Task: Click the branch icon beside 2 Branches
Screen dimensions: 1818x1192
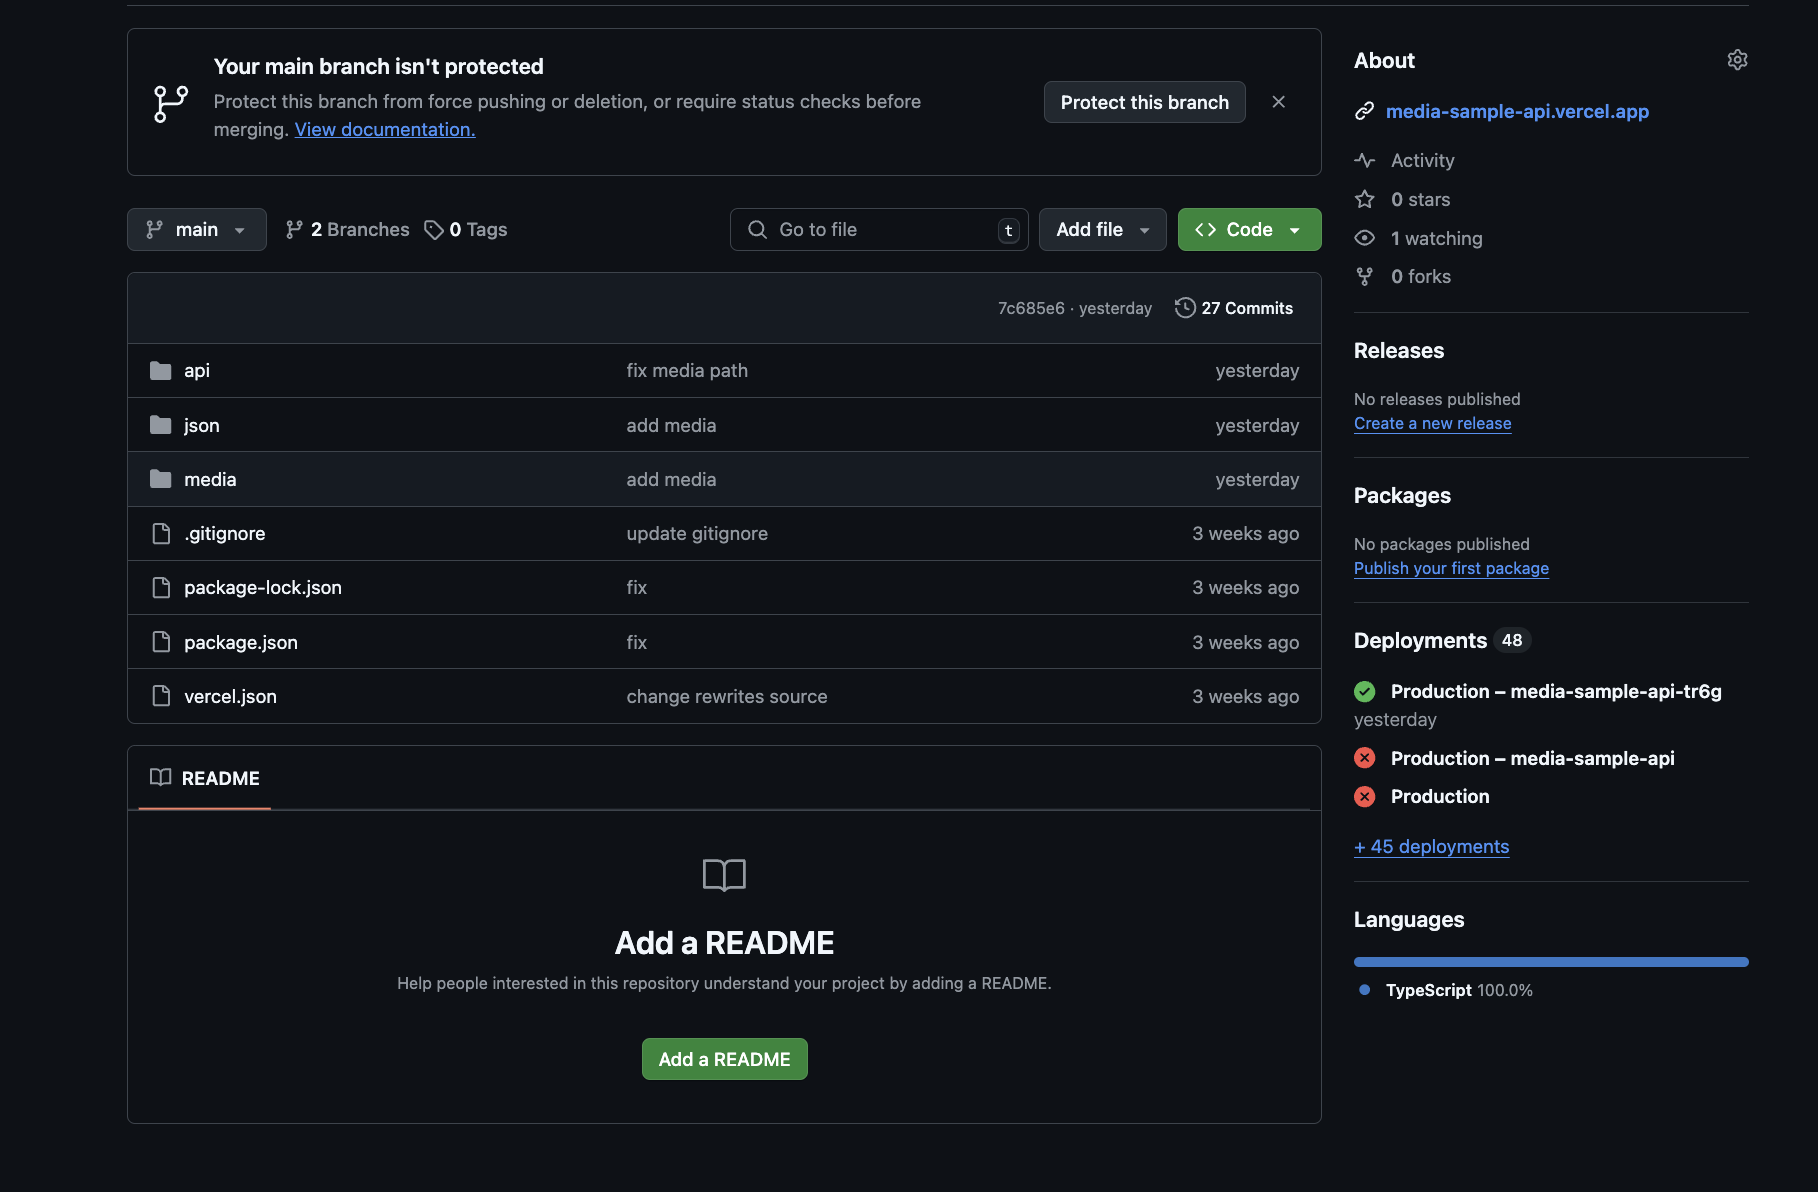Action: point(294,230)
